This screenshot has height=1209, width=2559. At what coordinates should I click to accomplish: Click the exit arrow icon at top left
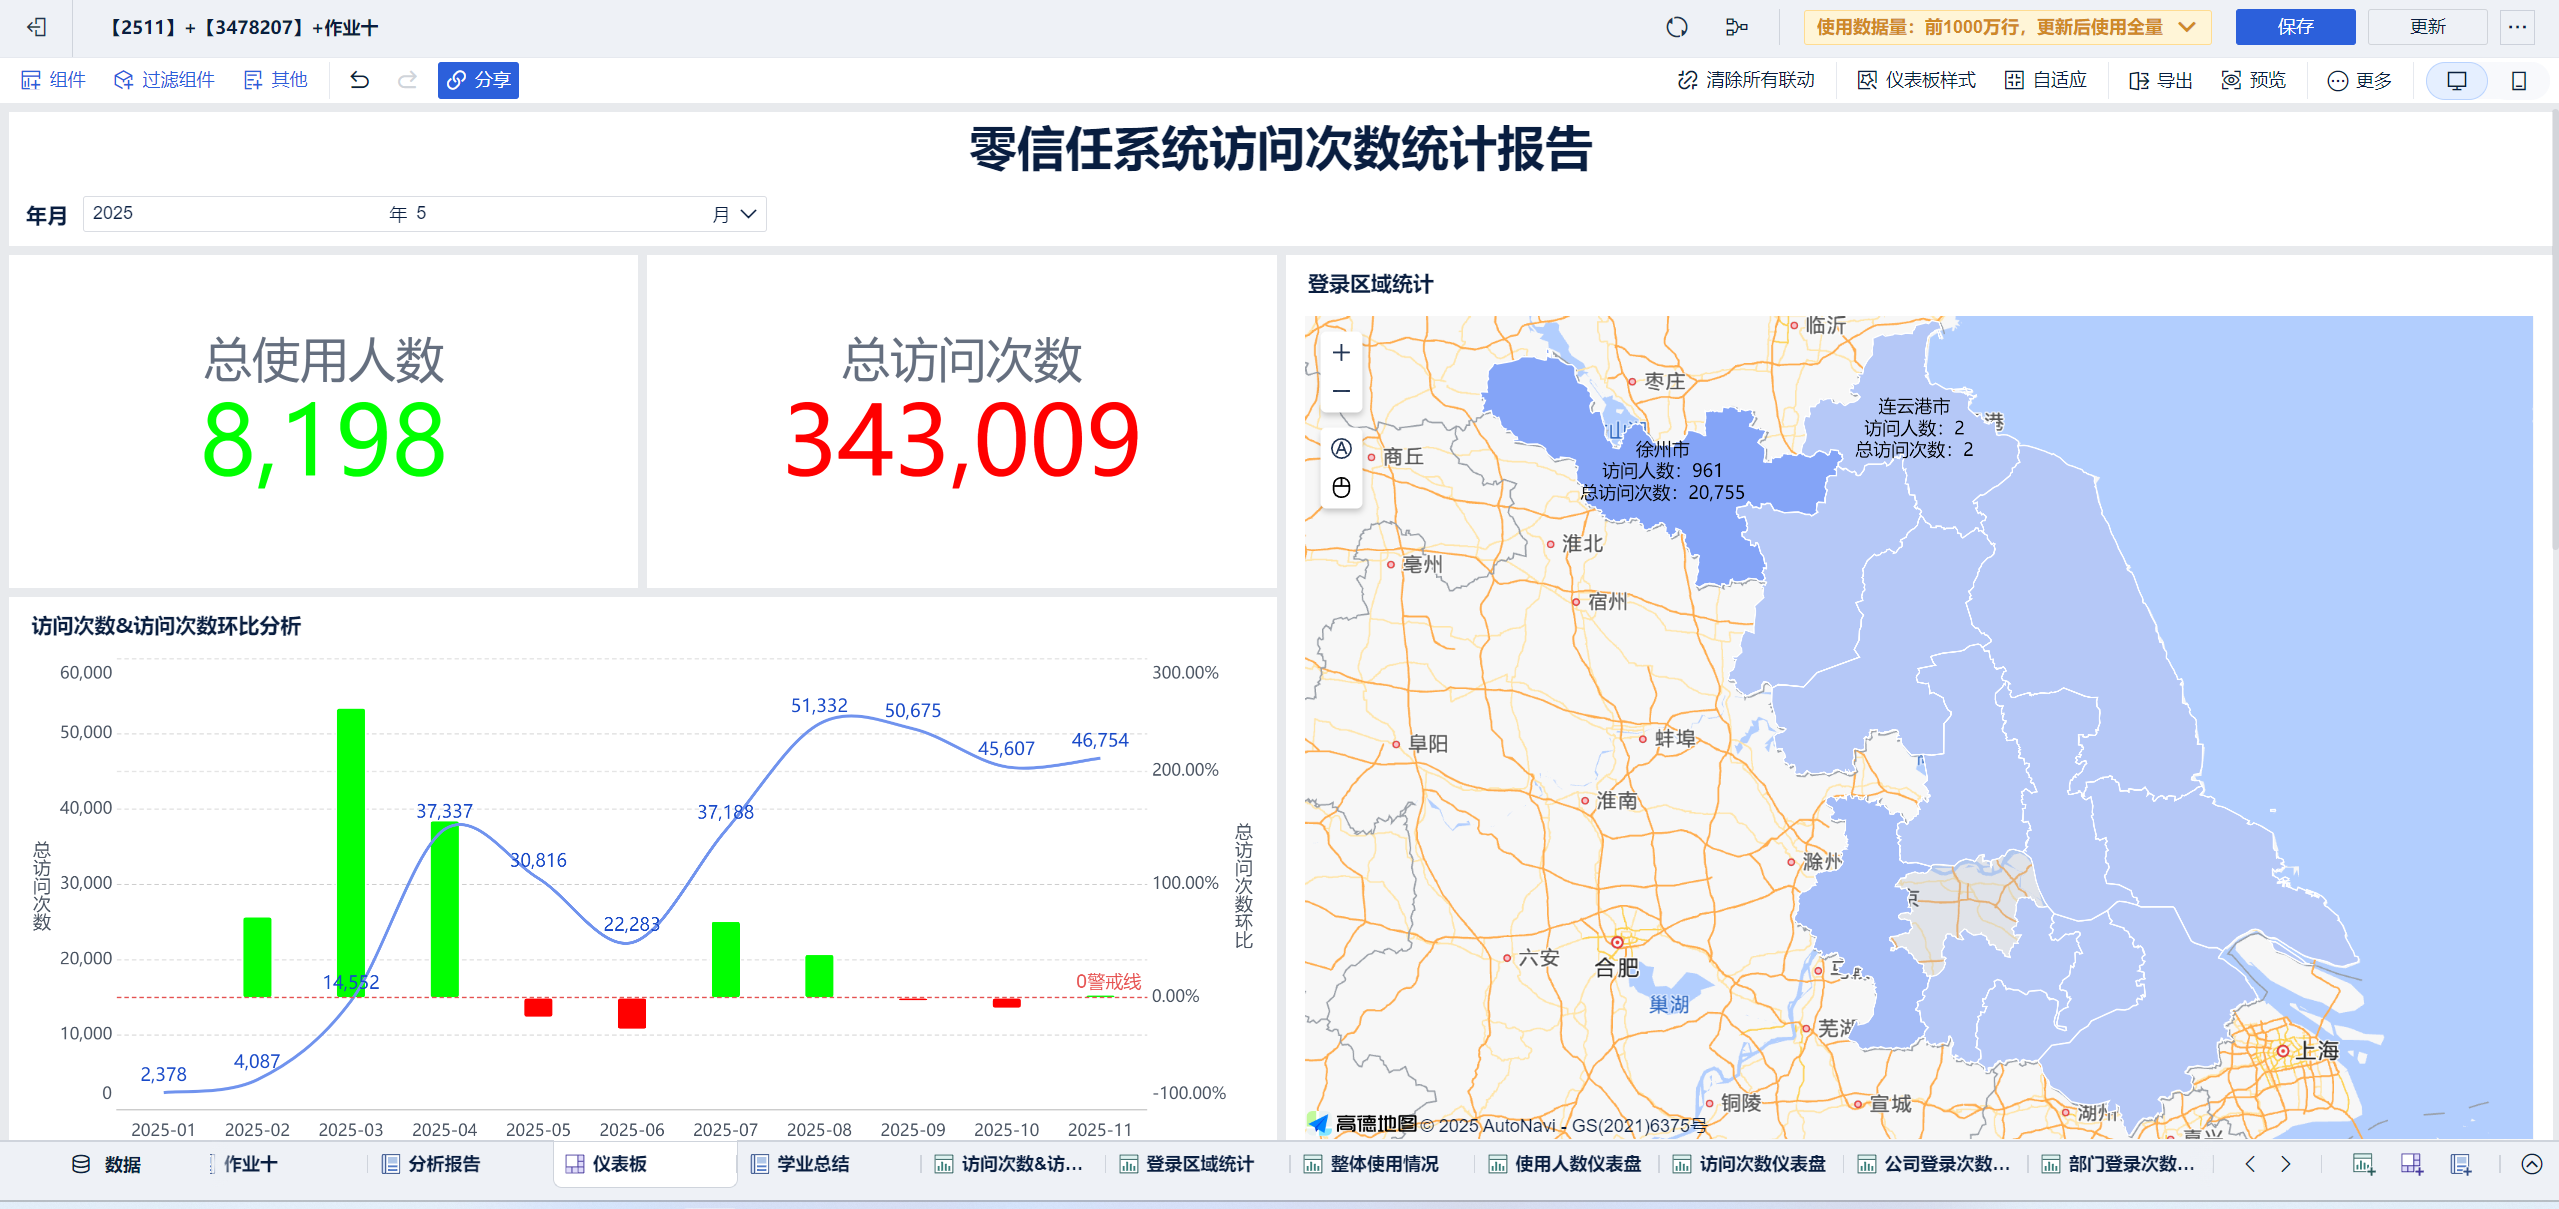coord(37,27)
